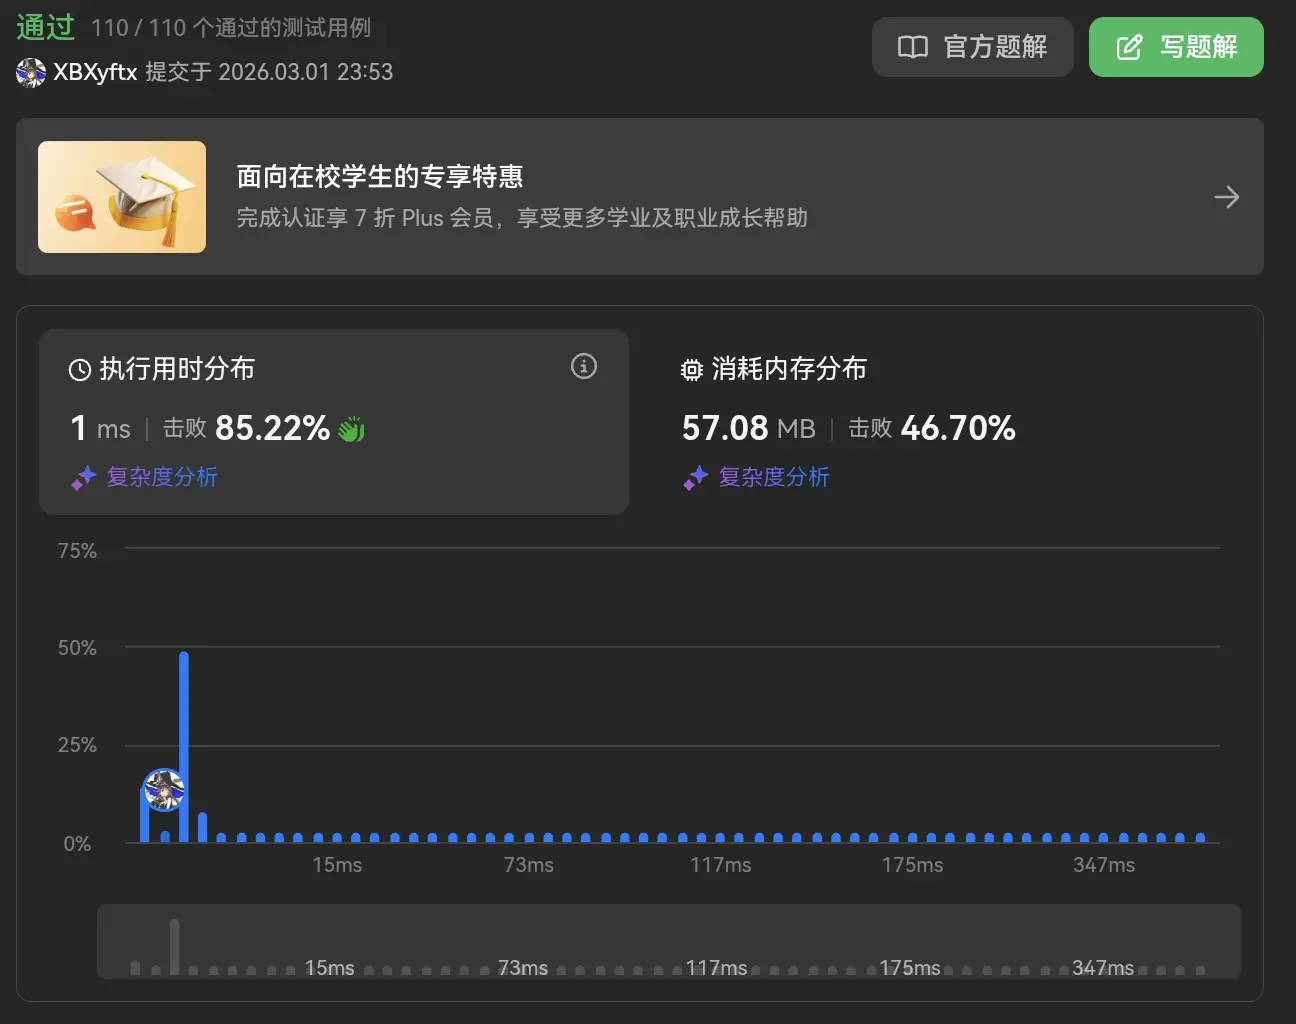Click the graduation cap promo thumbnail

[x=122, y=197]
